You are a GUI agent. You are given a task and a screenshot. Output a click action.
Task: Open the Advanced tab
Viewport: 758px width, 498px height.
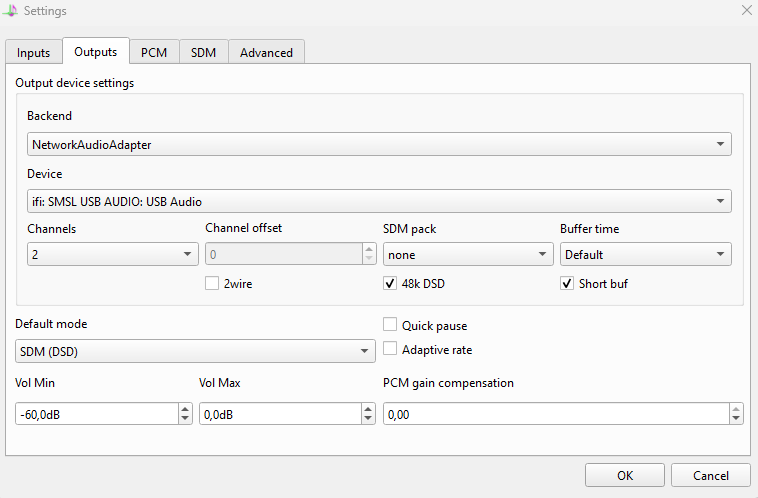pyautogui.click(x=266, y=52)
